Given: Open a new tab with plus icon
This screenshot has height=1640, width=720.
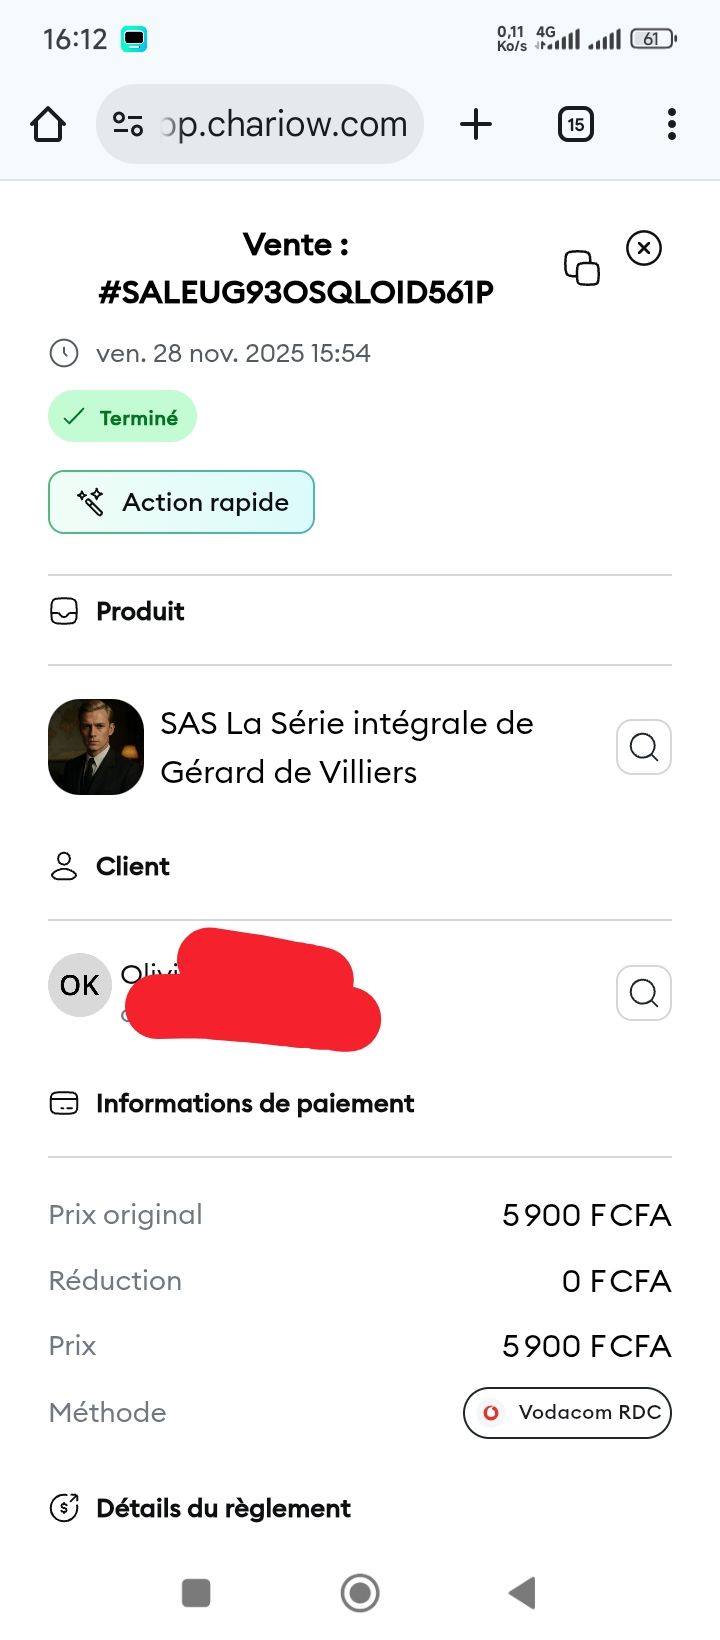Looking at the screenshot, I should pos(476,124).
